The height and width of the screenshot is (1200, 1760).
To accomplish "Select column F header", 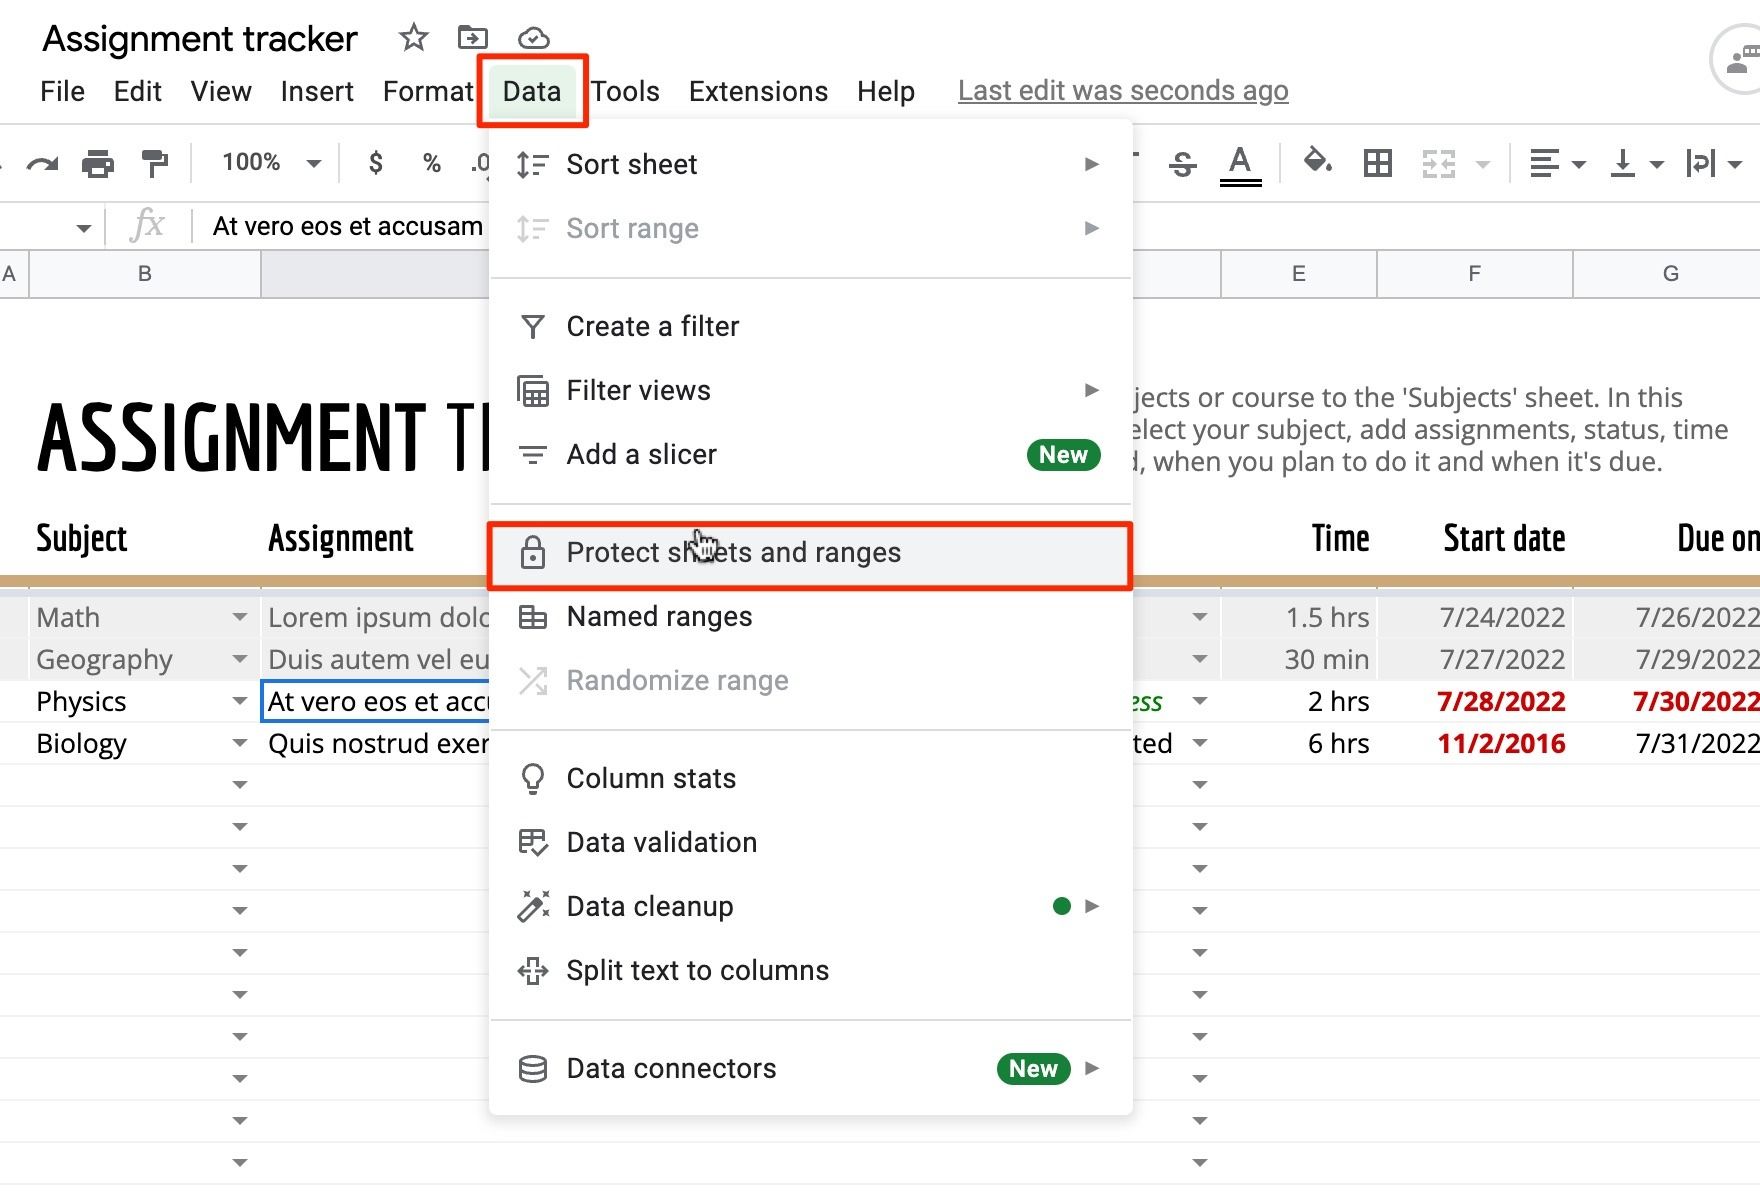I will (x=1474, y=274).
